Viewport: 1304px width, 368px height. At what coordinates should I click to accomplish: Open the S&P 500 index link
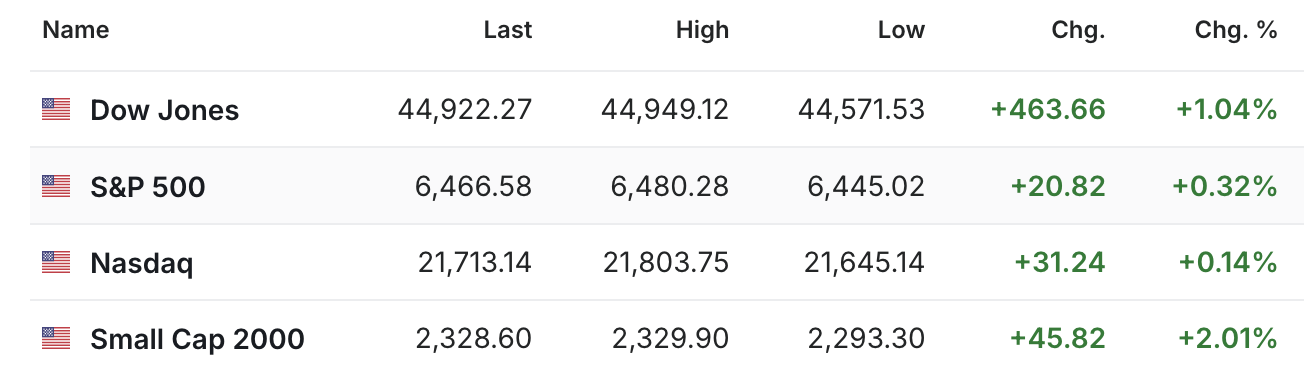pos(148,186)
